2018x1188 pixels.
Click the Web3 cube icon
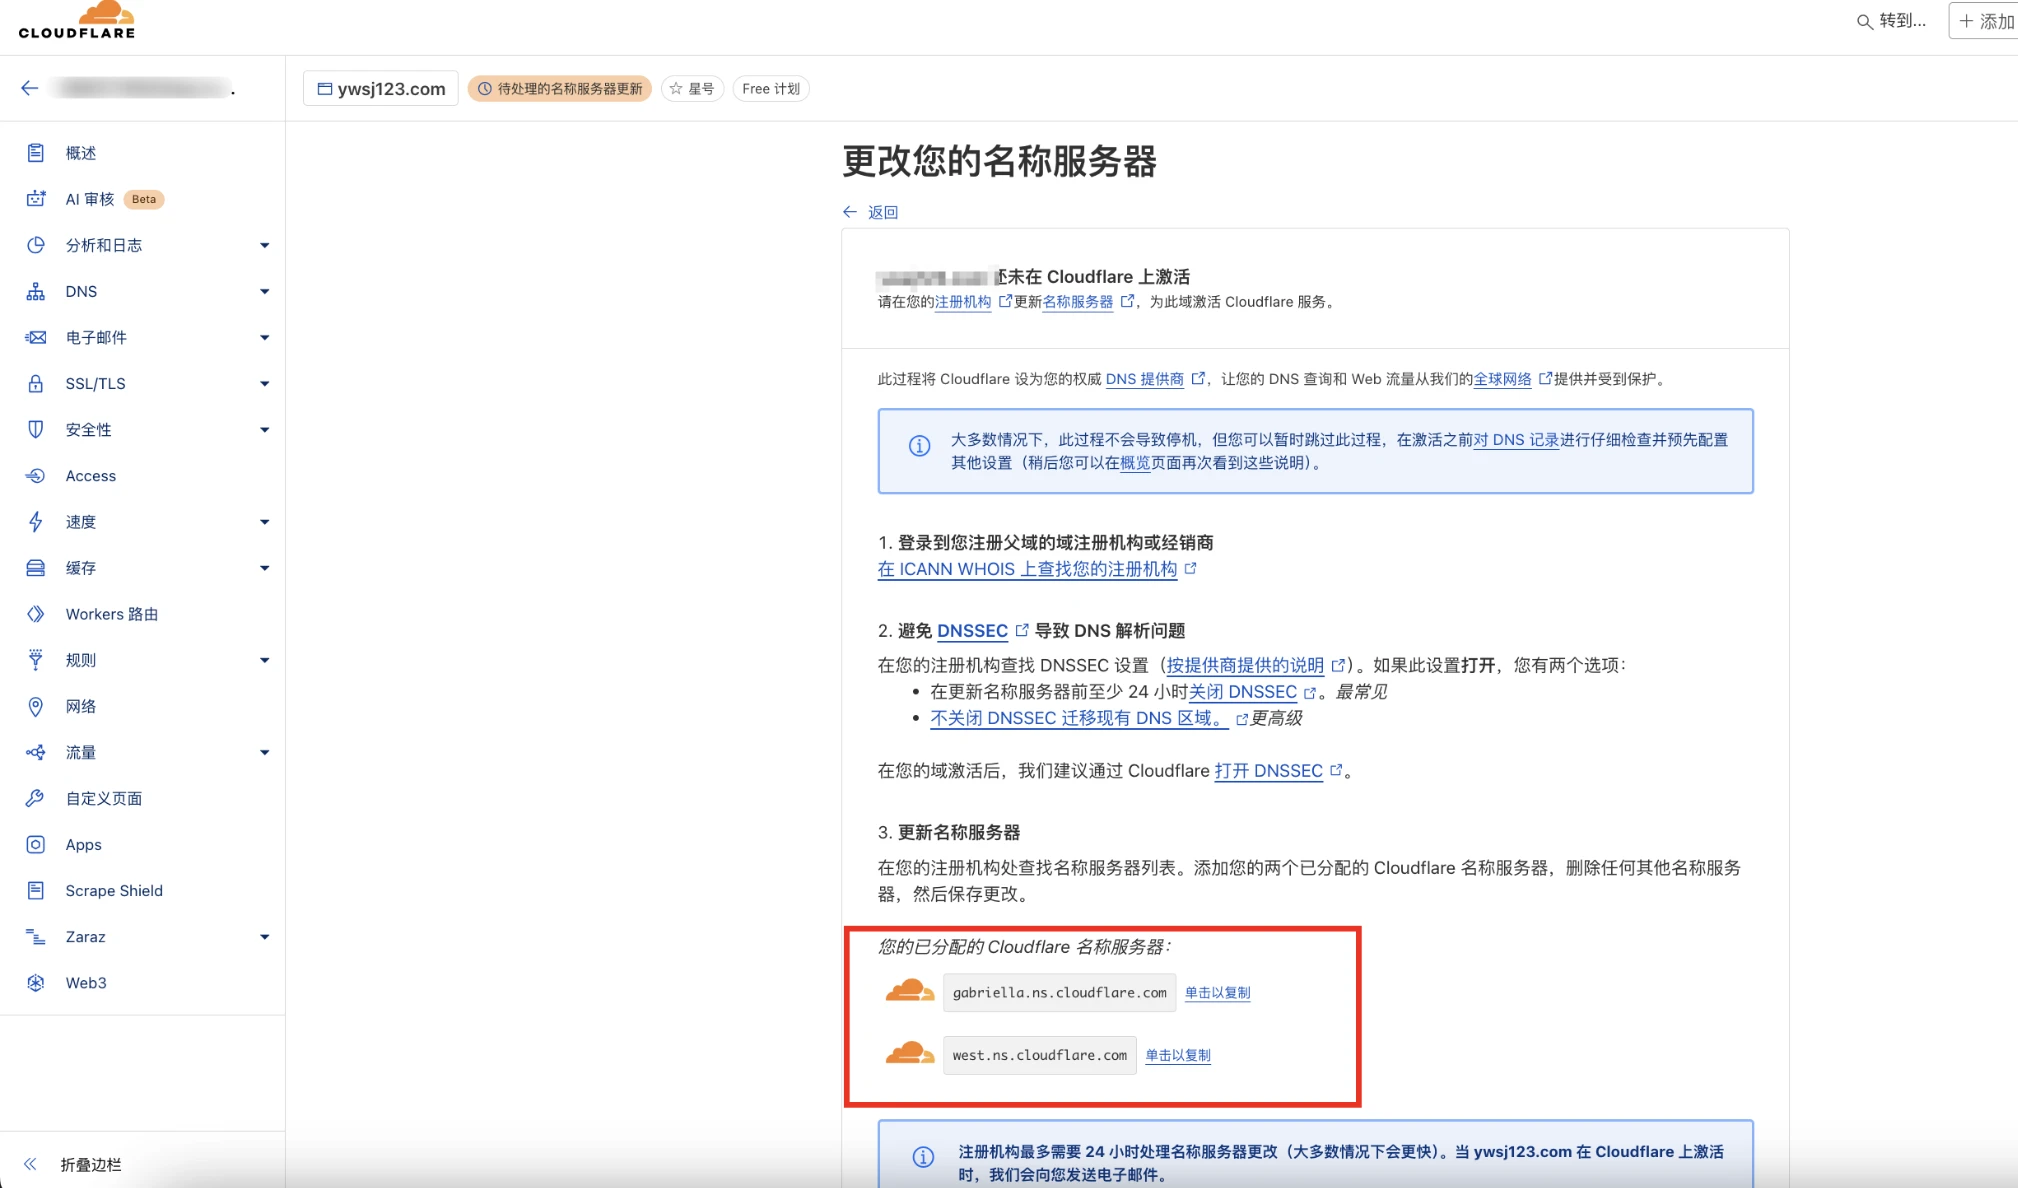pos(36,983)
